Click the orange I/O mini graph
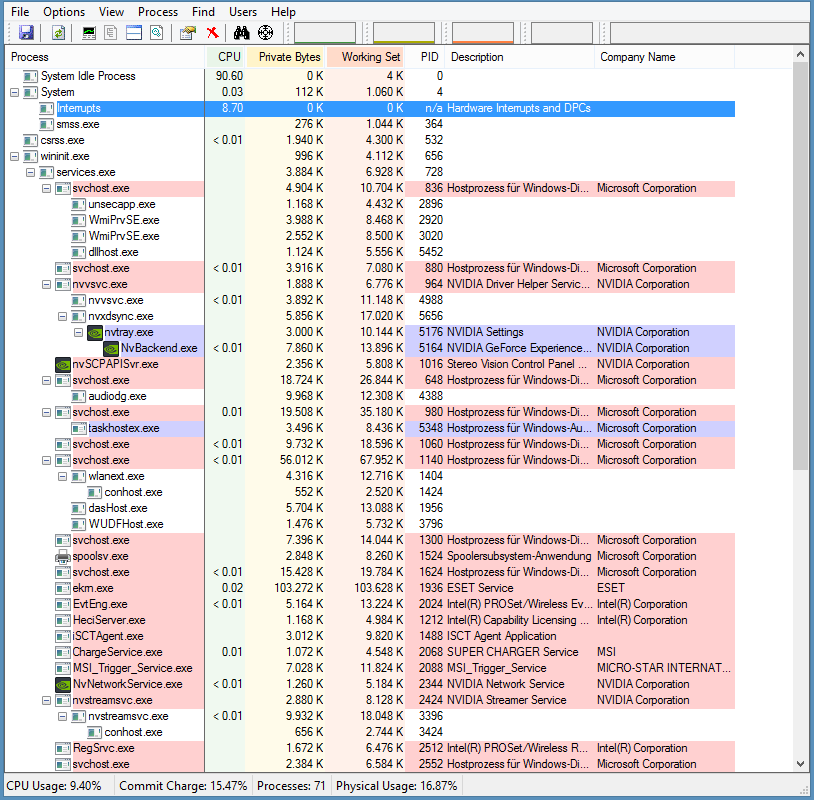Screen dimensions: 814x800 pyautogui.click(x=483, y=33)
